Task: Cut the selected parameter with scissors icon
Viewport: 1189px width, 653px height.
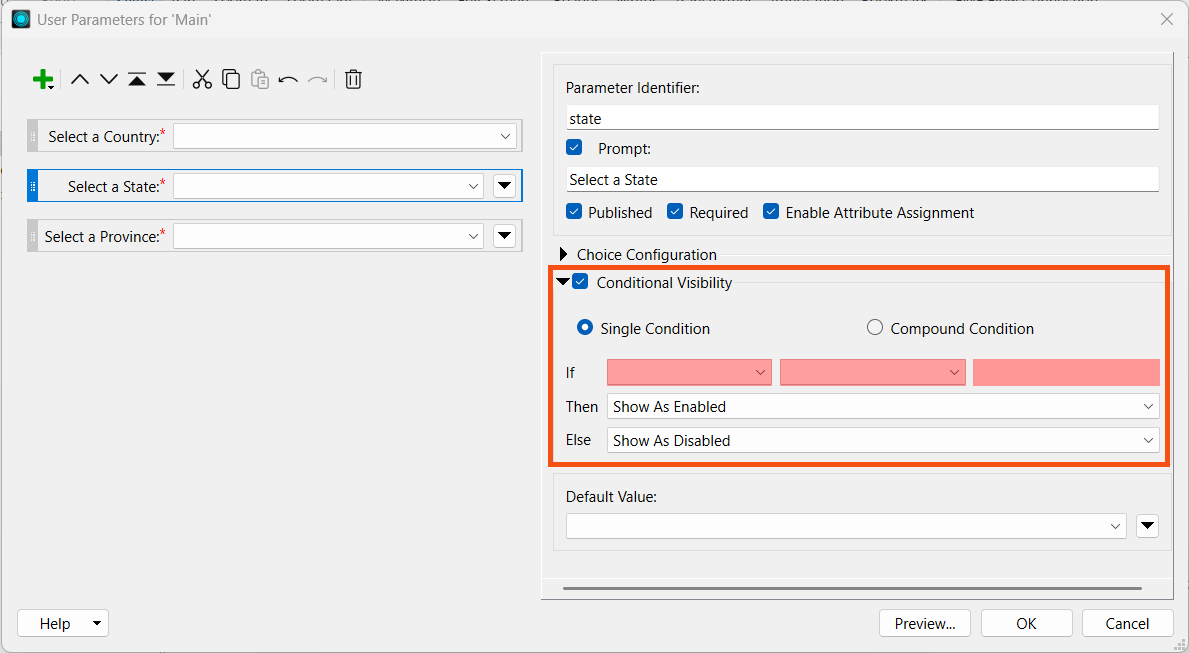Action: pos(202,79)
